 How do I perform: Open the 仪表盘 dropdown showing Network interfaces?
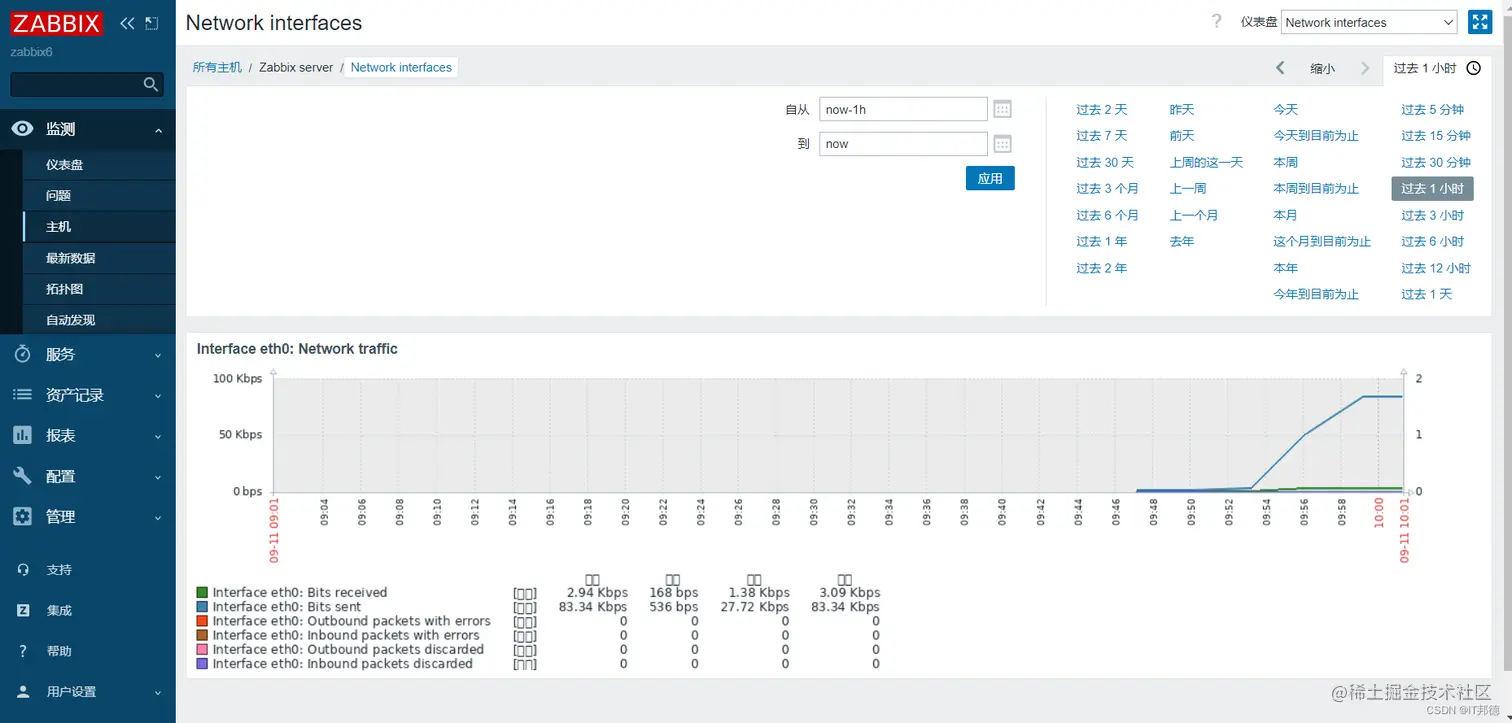(x=1369, y=22)
